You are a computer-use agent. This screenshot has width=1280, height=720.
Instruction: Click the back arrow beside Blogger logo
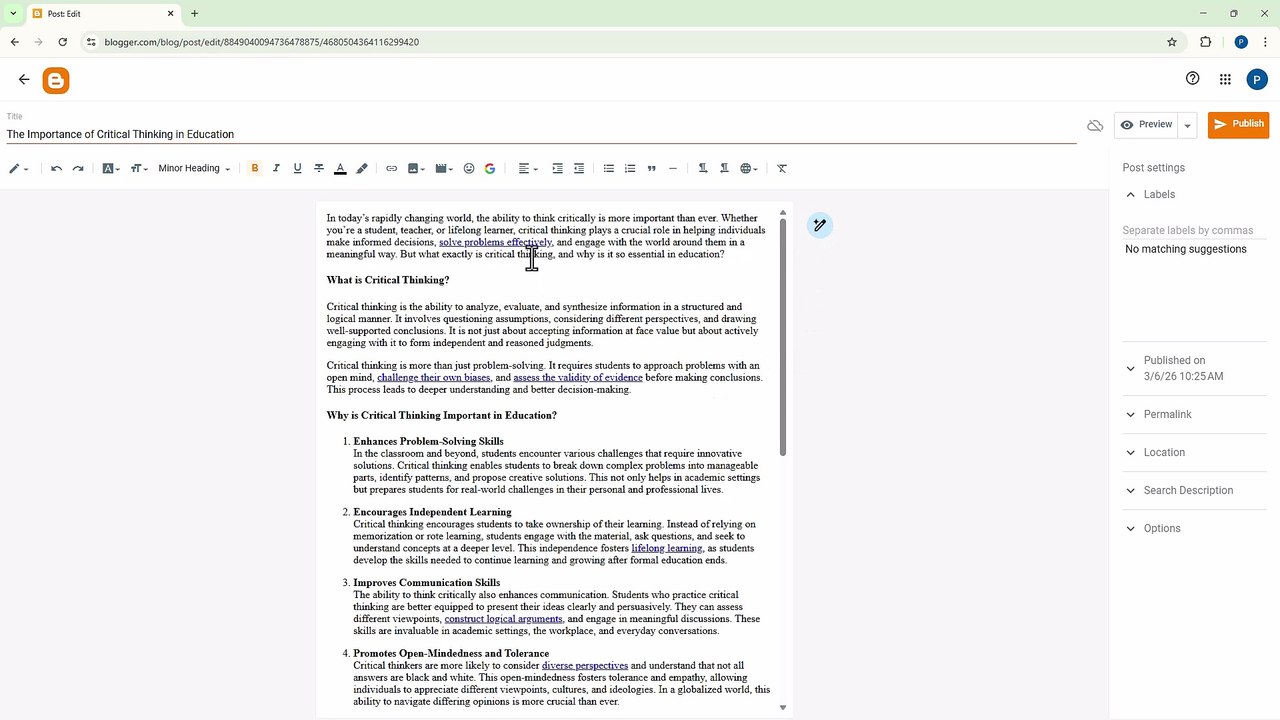tap(24, 80)
